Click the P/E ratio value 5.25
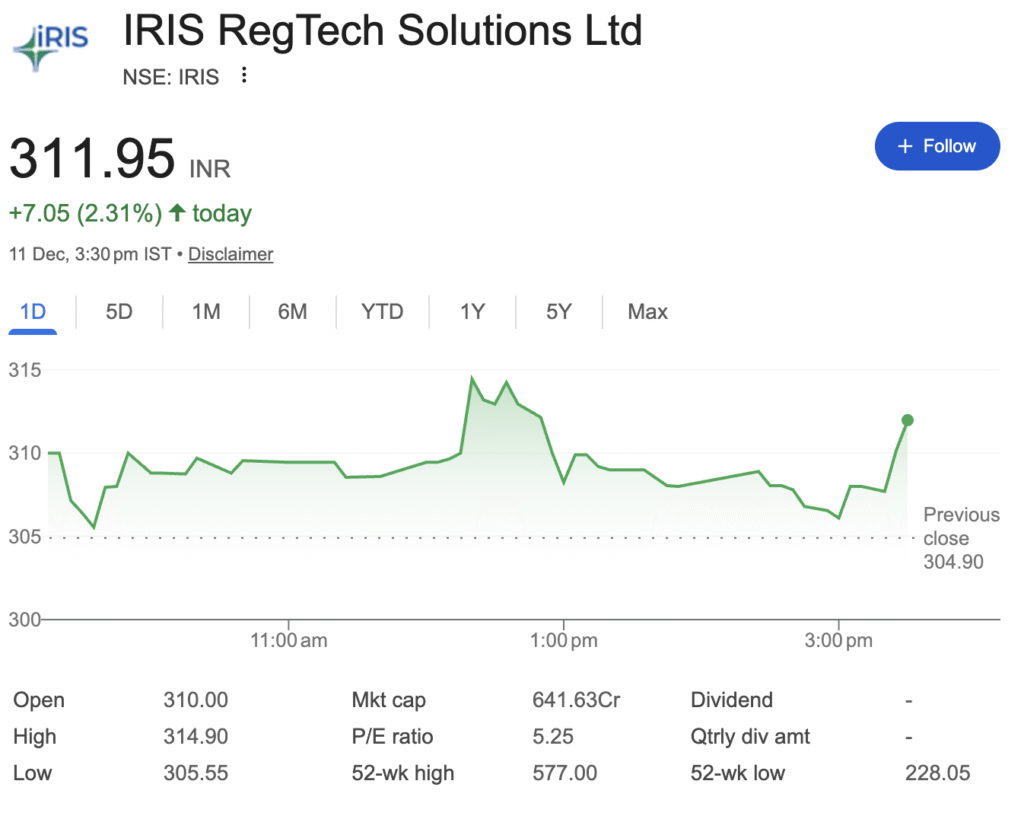The height and width of the screenshot is (816, 1024). [553, 737]
